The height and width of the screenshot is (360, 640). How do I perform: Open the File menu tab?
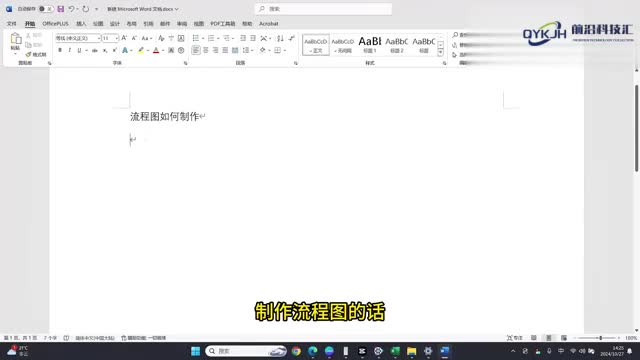click(11, 24)
